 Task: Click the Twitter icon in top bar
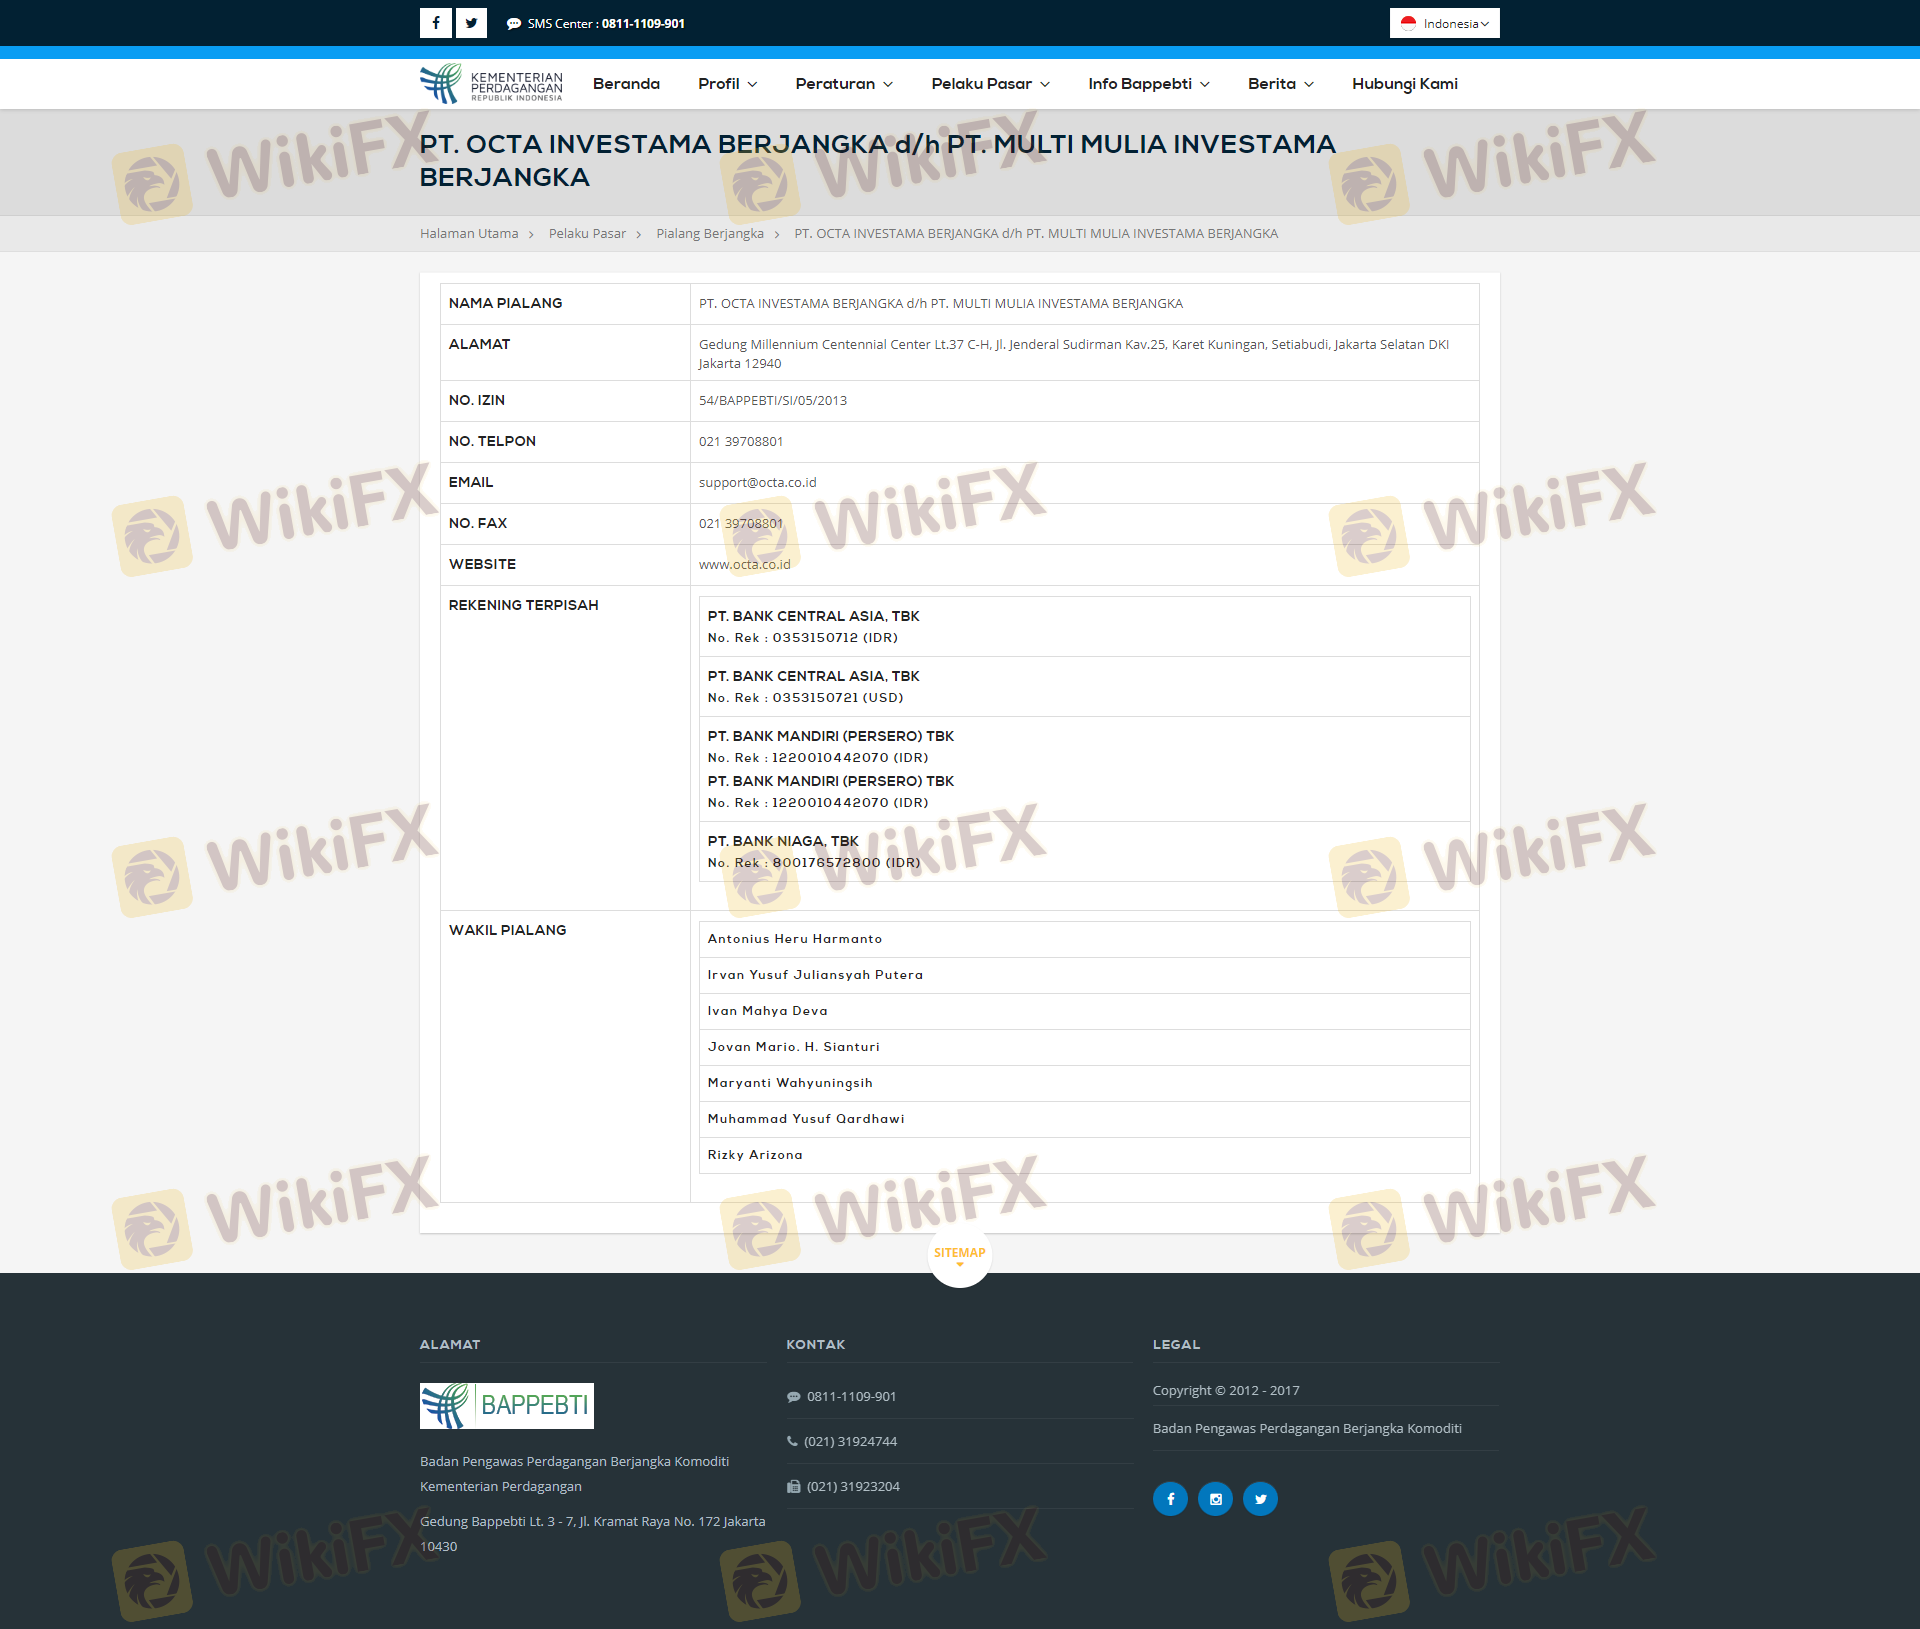coord(471,23)
